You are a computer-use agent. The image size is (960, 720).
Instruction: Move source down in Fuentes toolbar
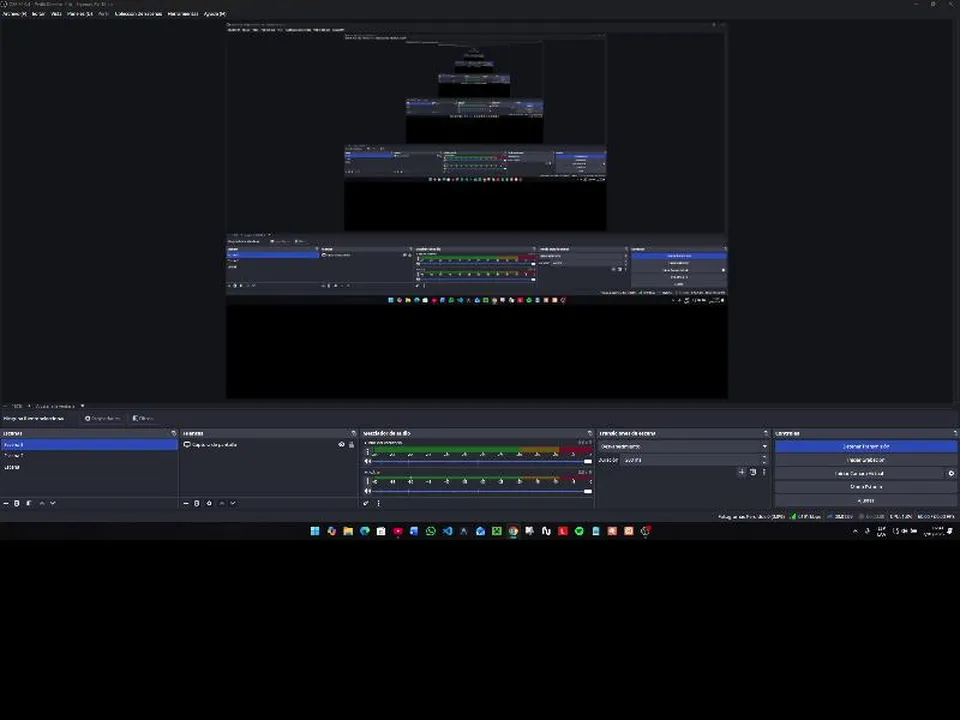click(233, 503)
